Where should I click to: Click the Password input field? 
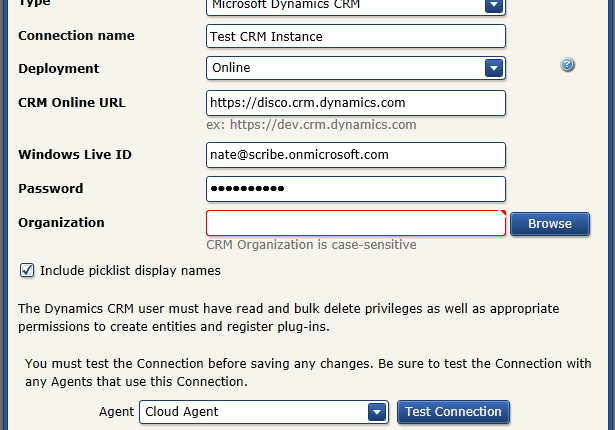(x=355, y=188)
